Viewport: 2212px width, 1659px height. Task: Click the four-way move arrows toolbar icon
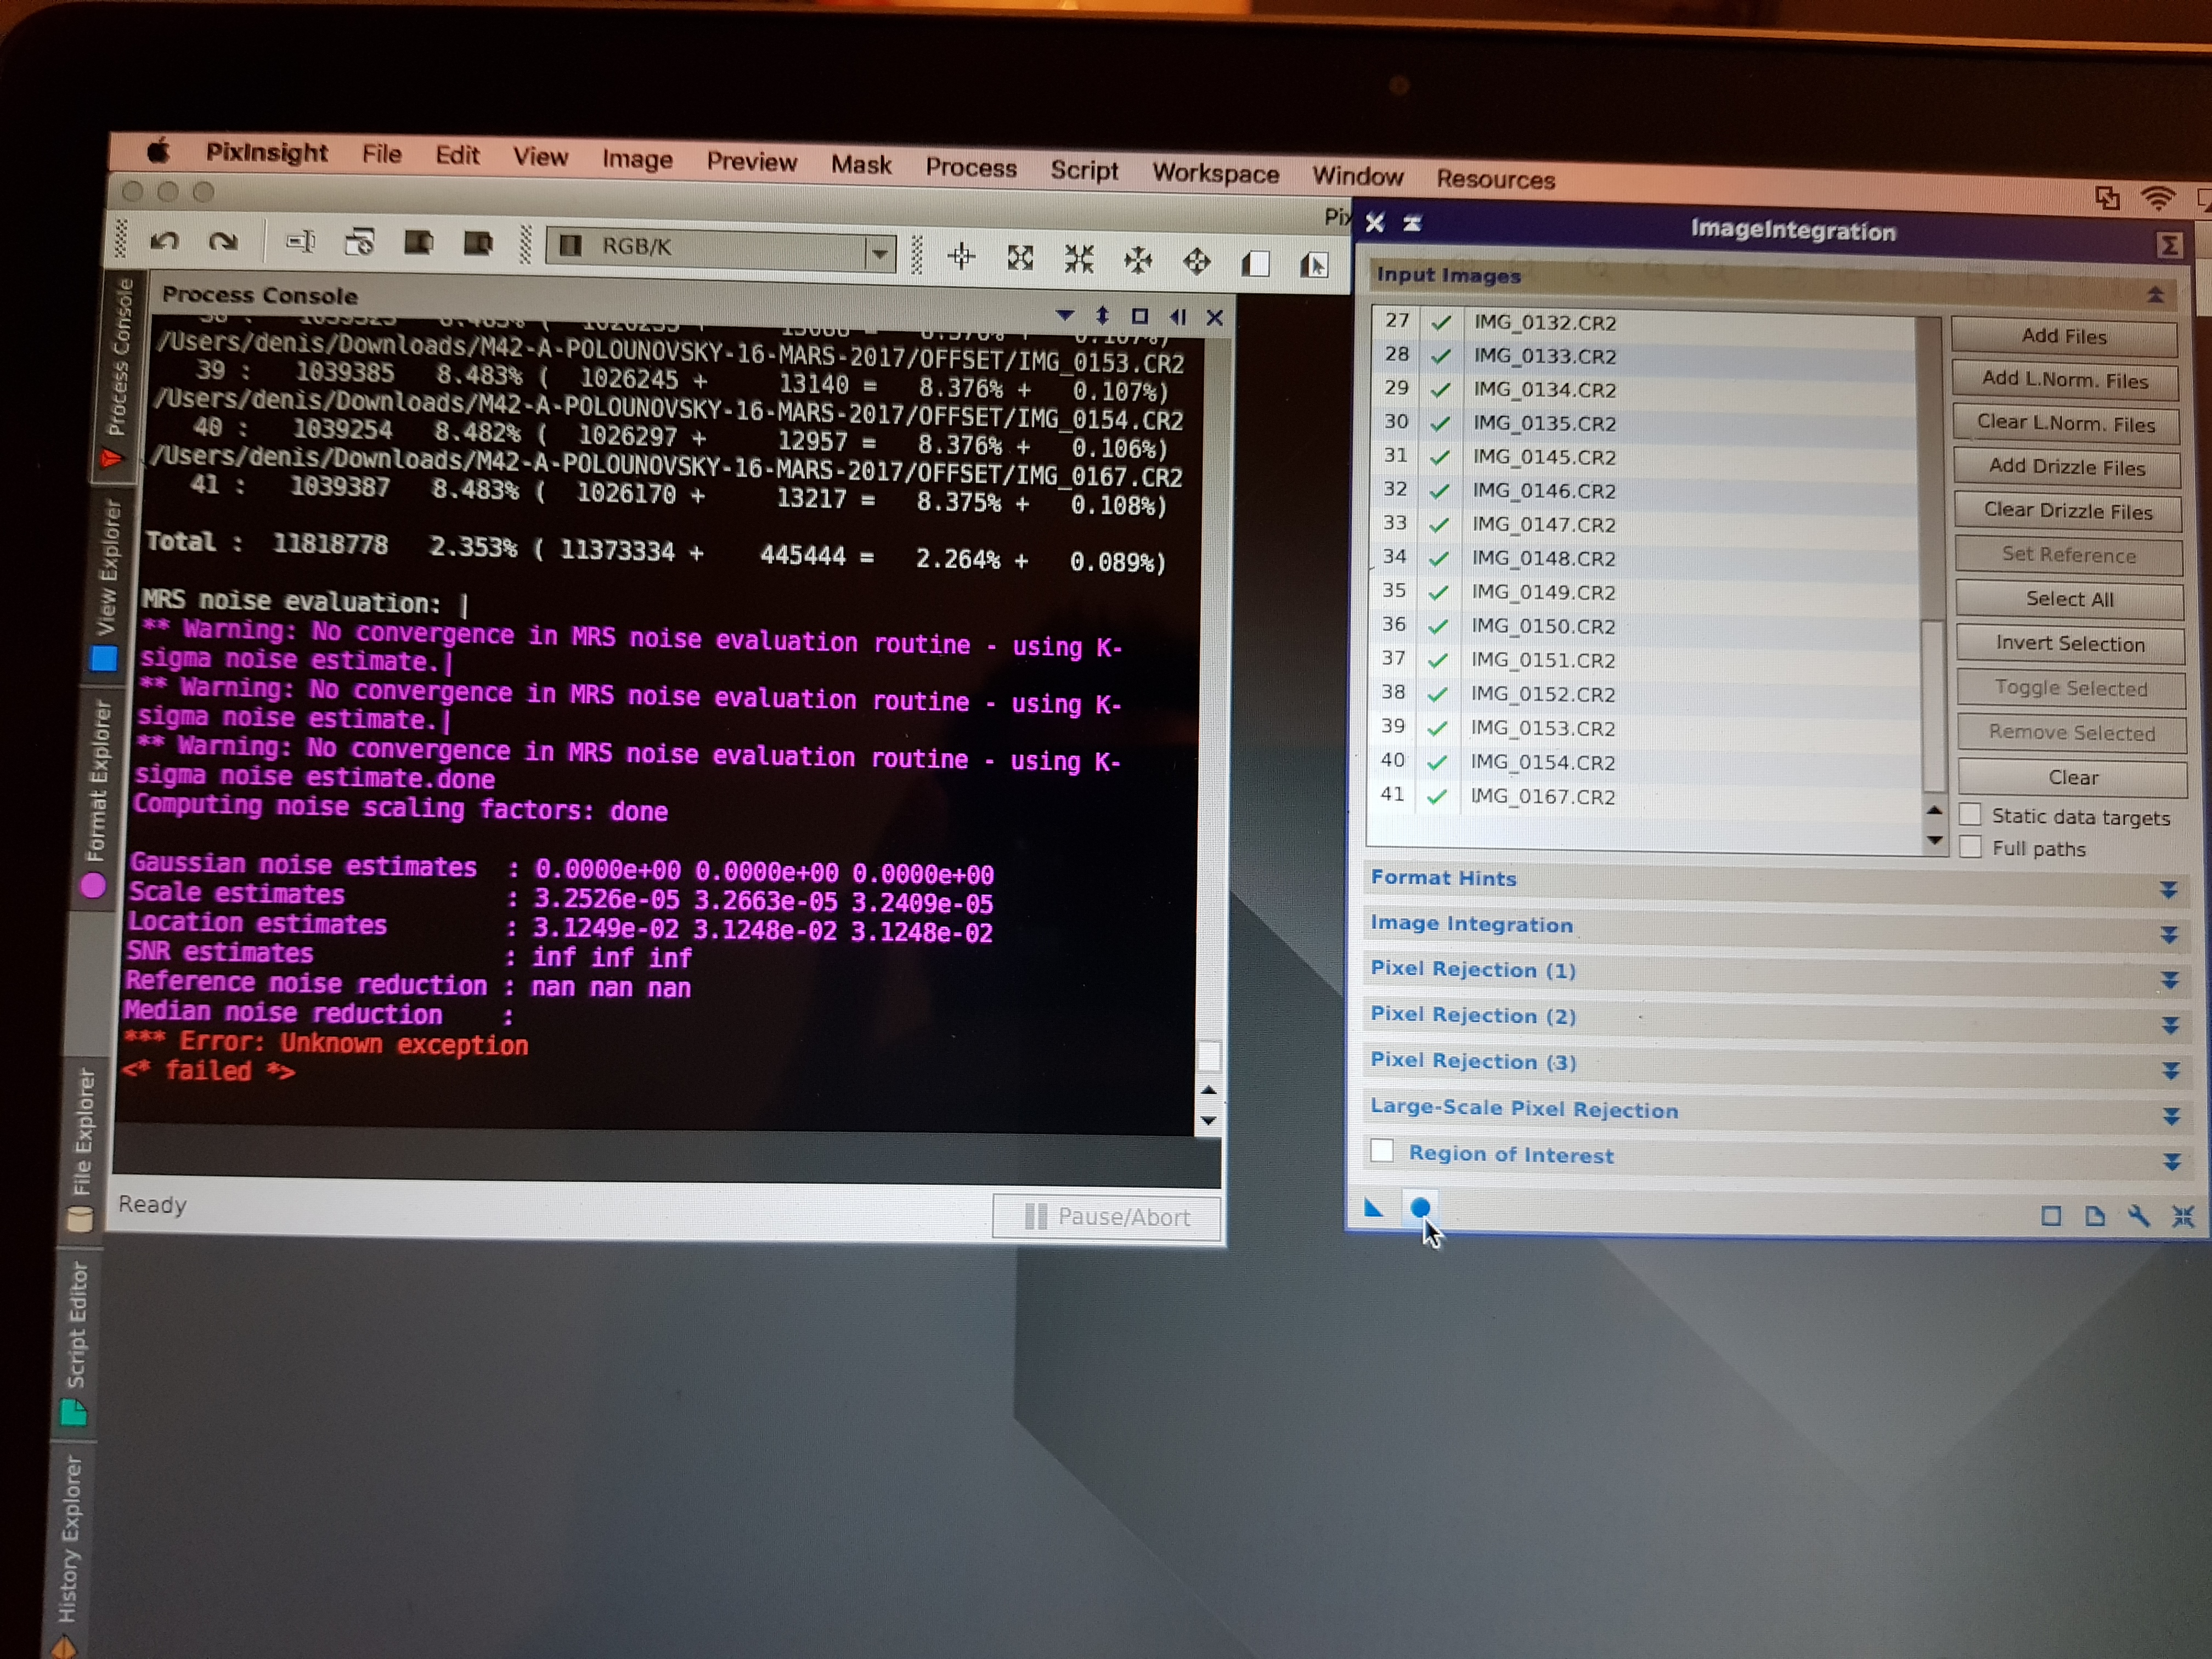[1197, 262]
